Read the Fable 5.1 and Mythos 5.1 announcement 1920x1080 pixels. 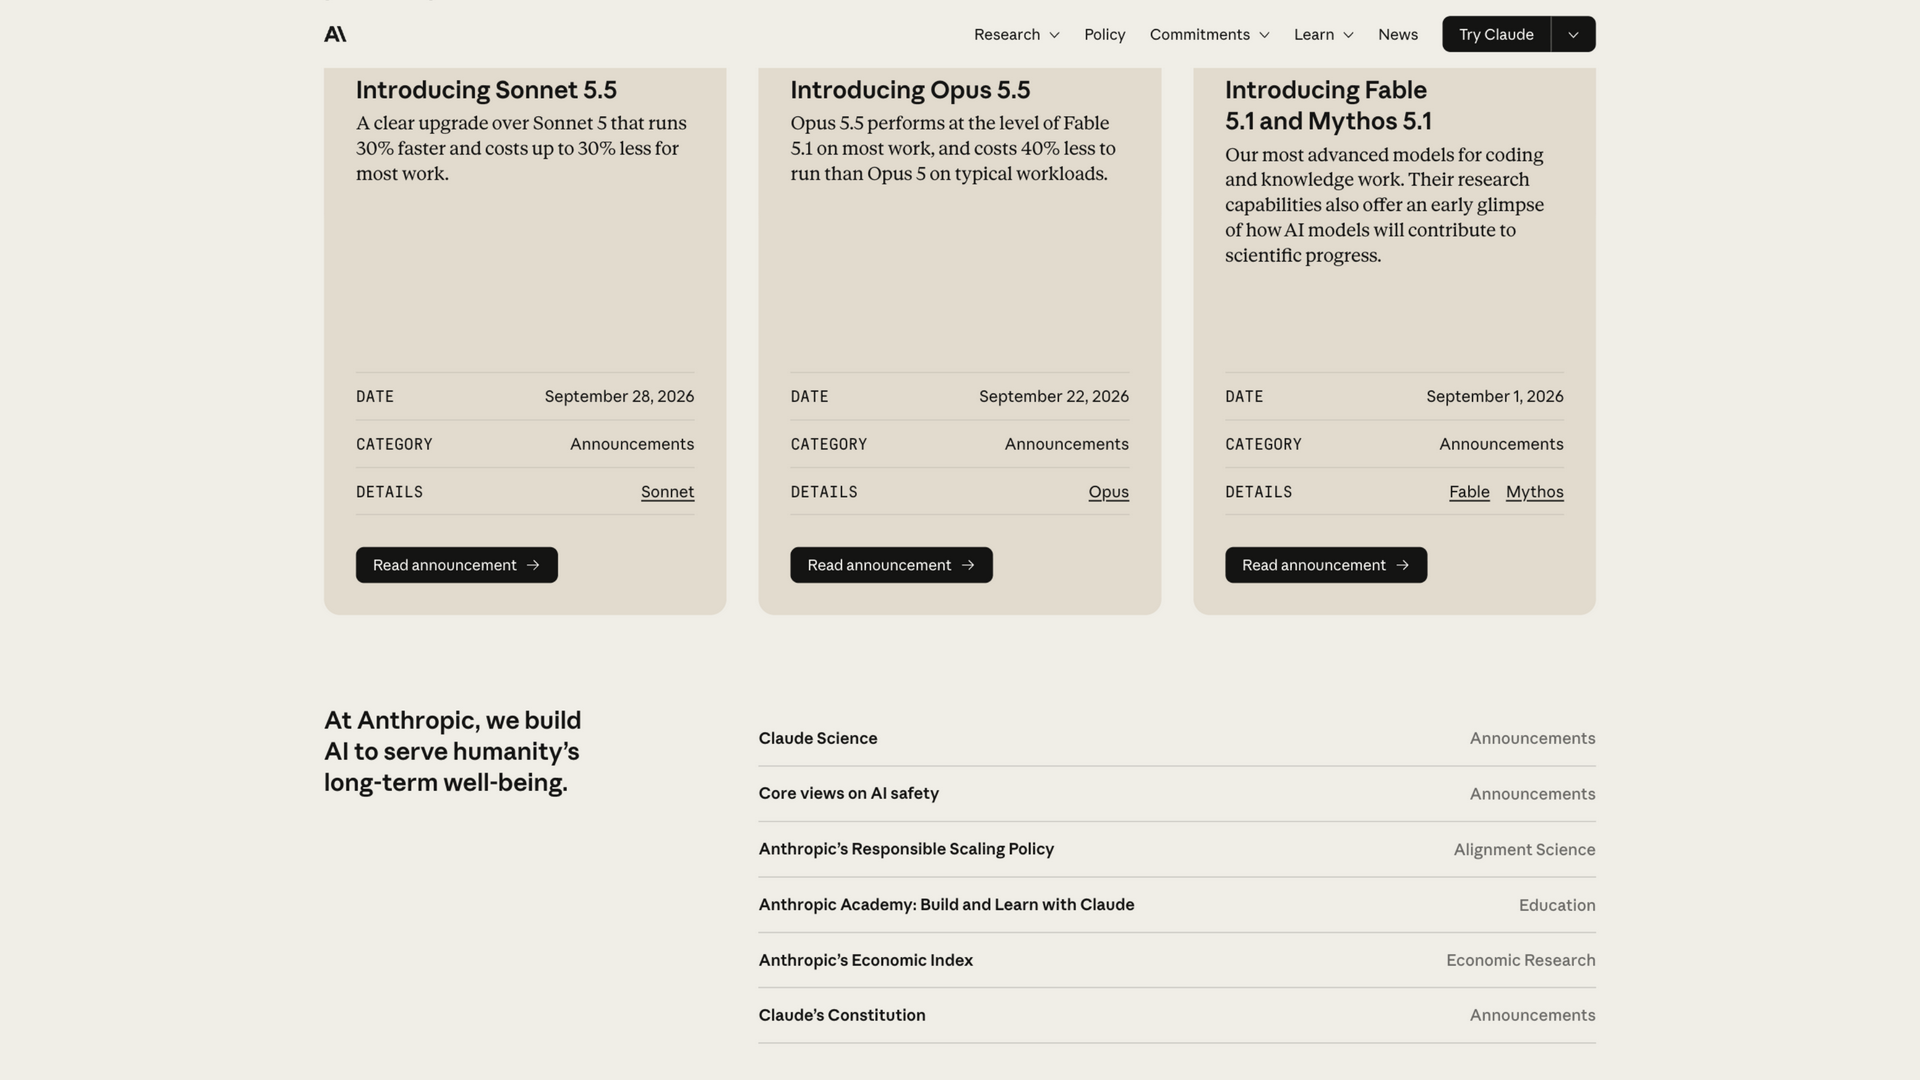coord(1325,565)
